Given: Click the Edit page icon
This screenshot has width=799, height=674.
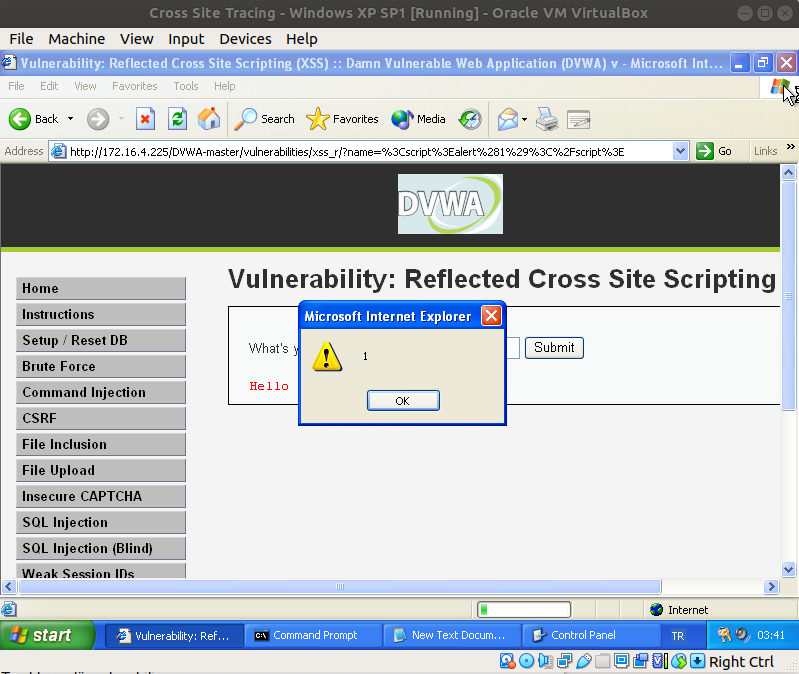Looking at the screenshot, I should click(x=578, y=119).
